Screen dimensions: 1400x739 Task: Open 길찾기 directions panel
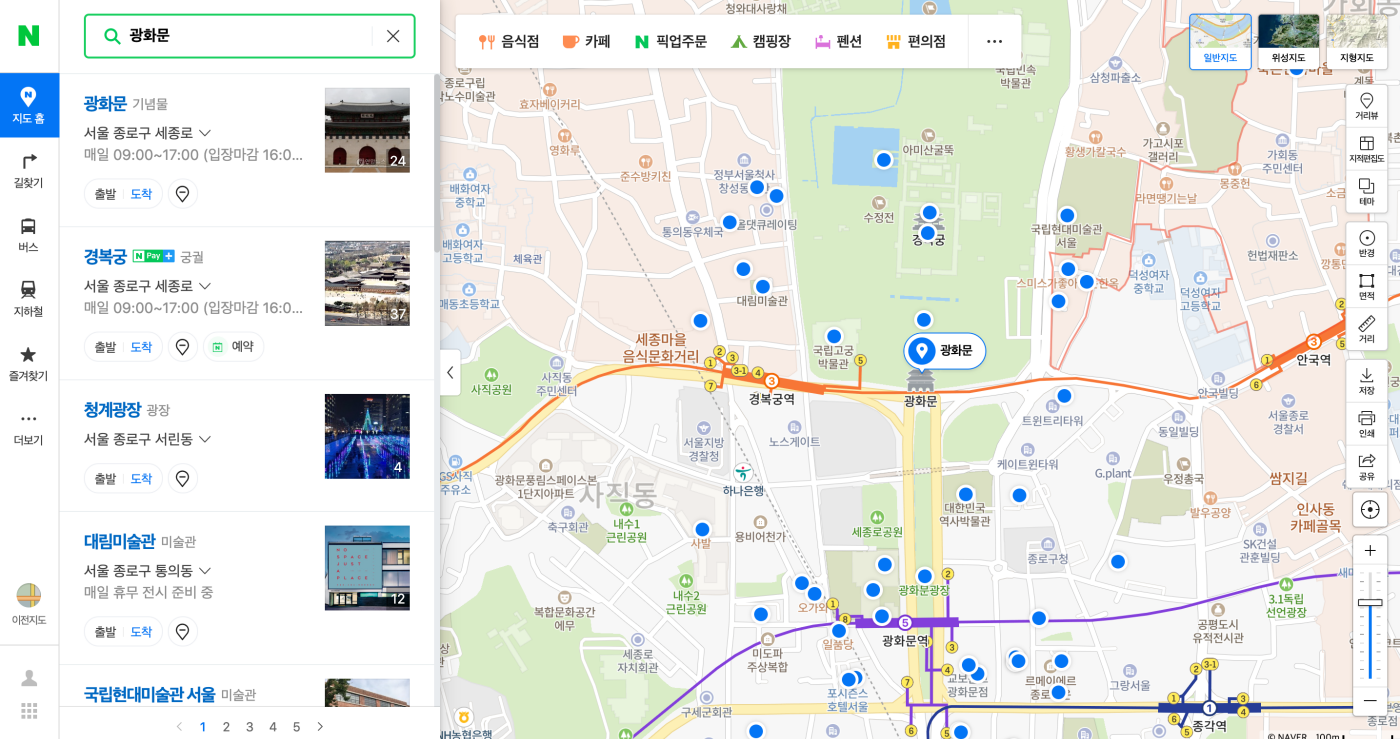tap(29, 169)
